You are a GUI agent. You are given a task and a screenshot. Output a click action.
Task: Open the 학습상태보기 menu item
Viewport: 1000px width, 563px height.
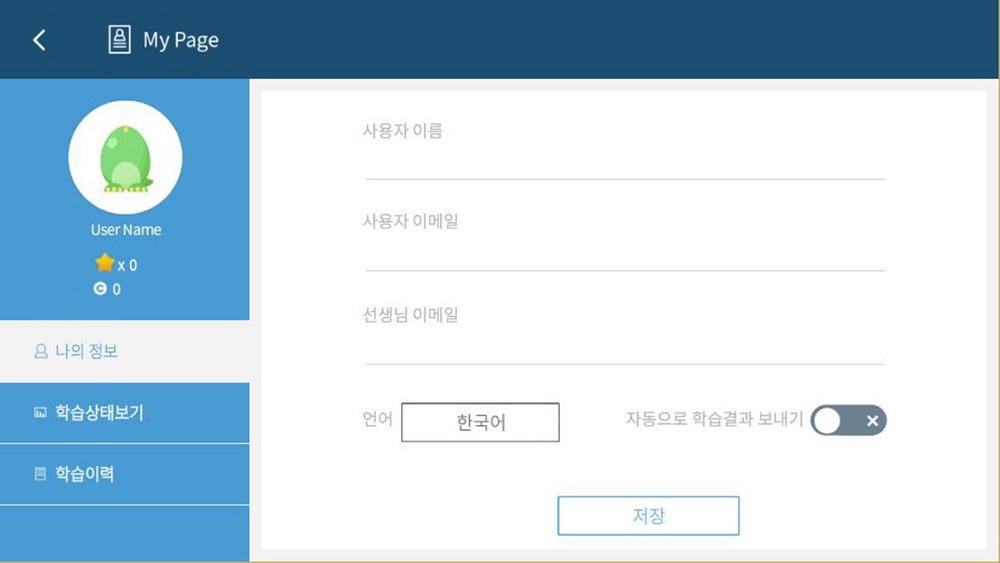click(124, 413)
